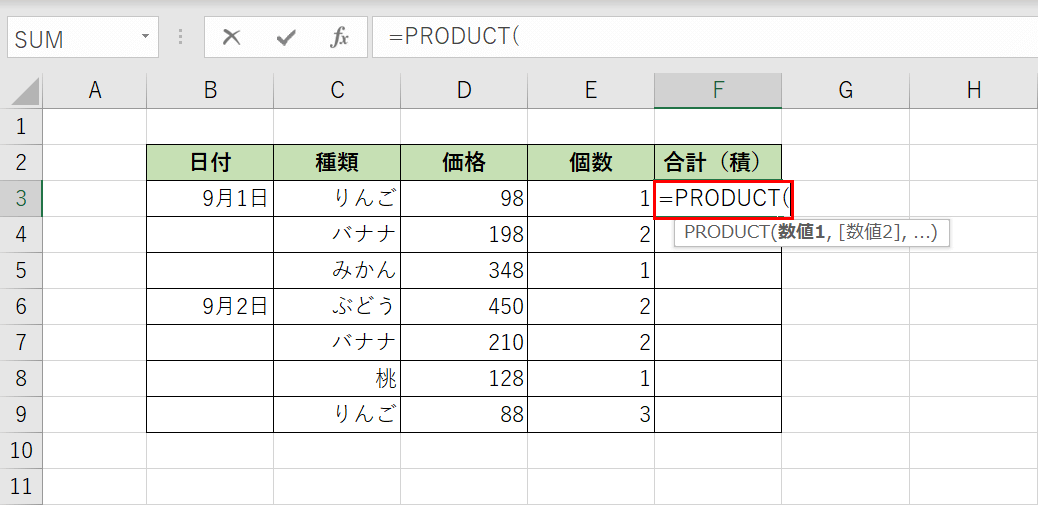Select the ぶどう cell

coord(337,306)
